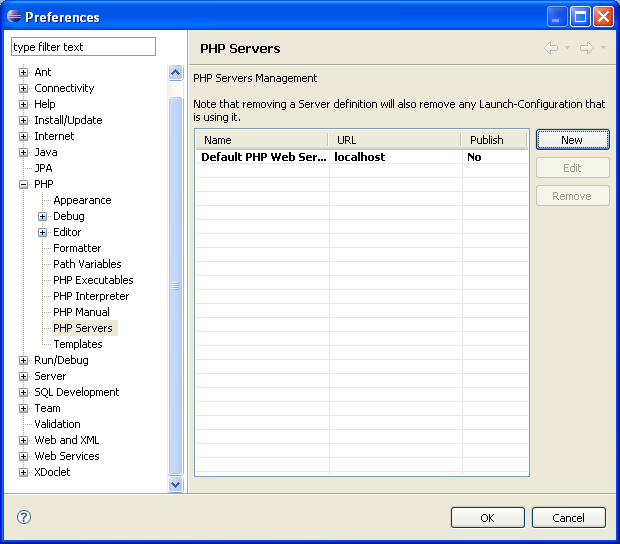
Task: Select the Default PHP Web Server row
Action: coord(263,157)
